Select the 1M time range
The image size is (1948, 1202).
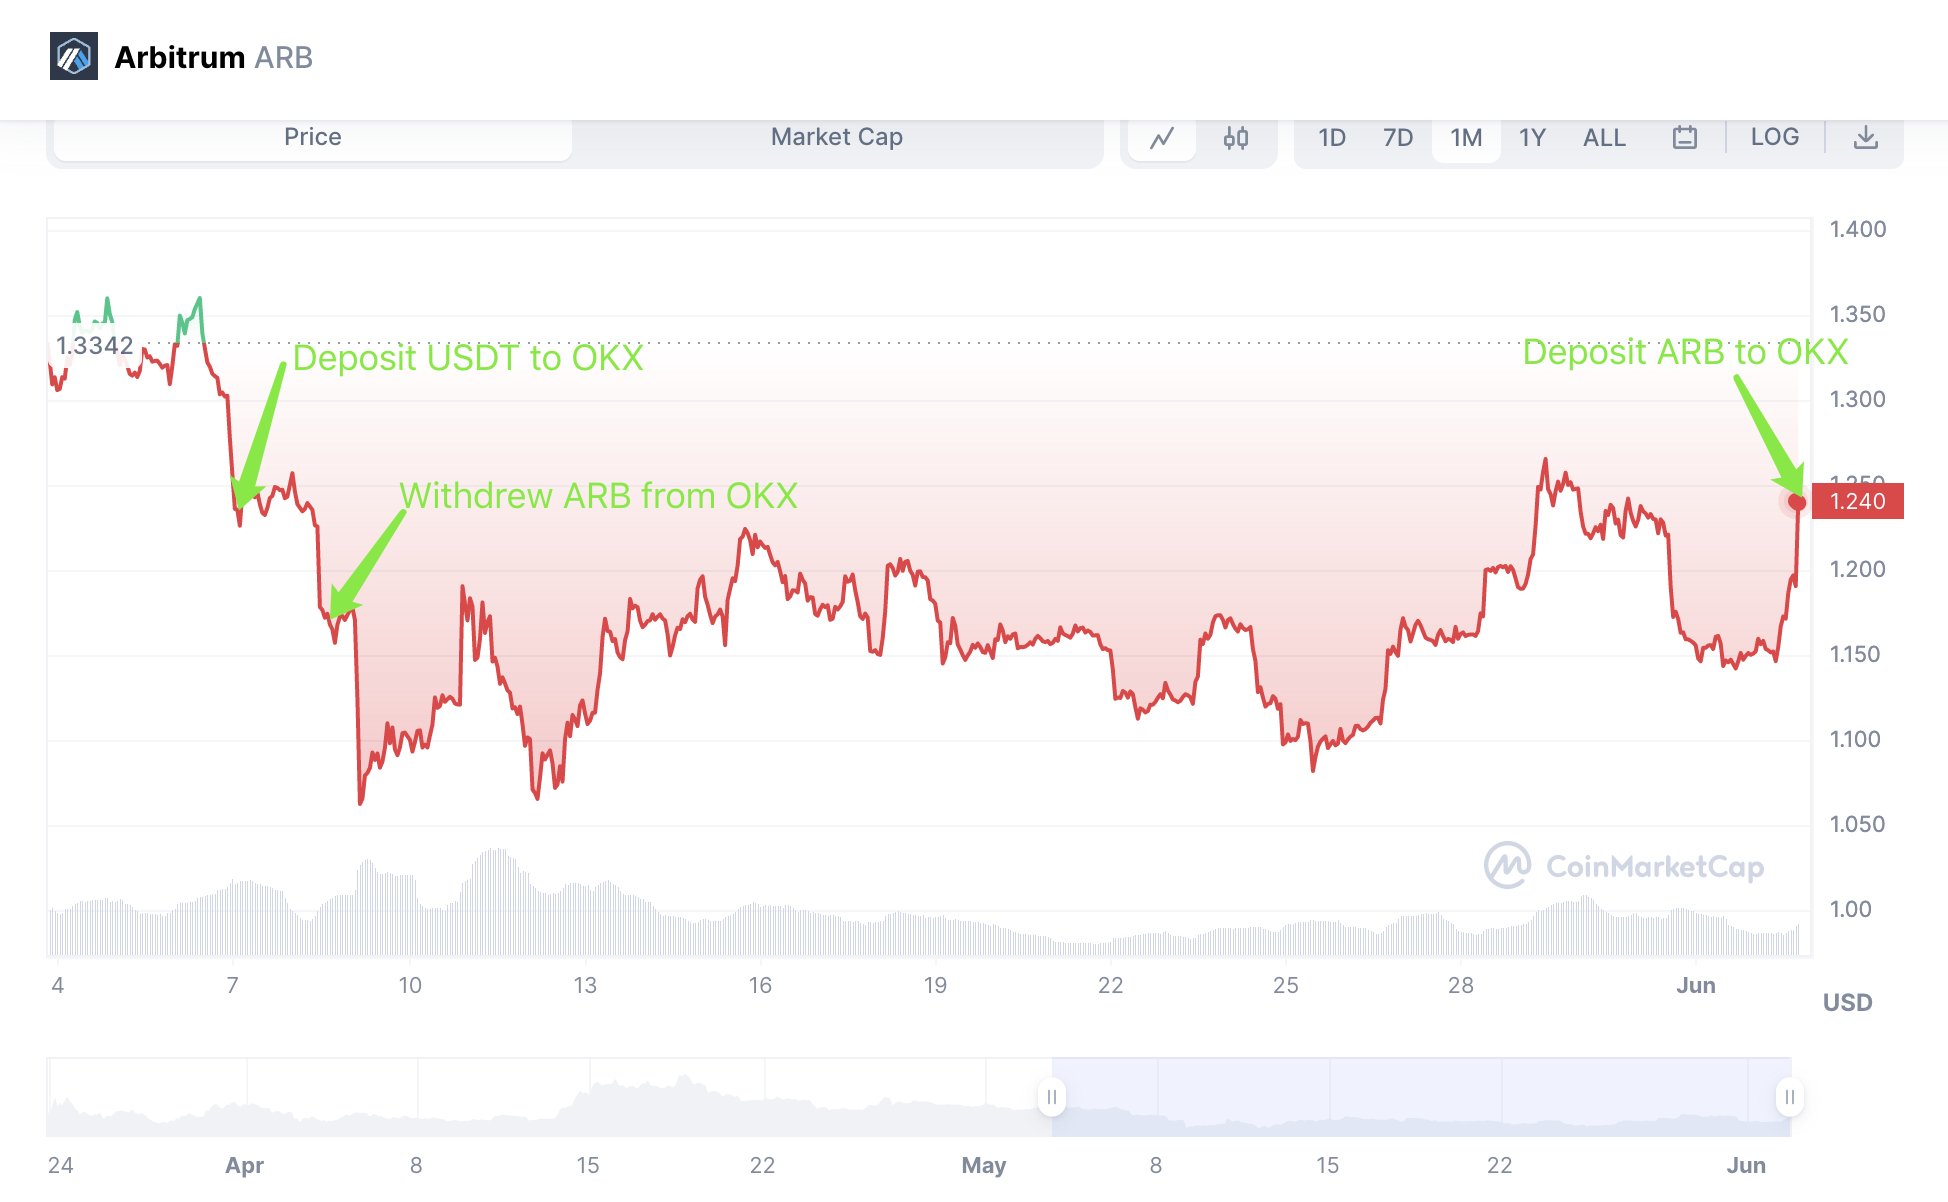coord(1466,138)
